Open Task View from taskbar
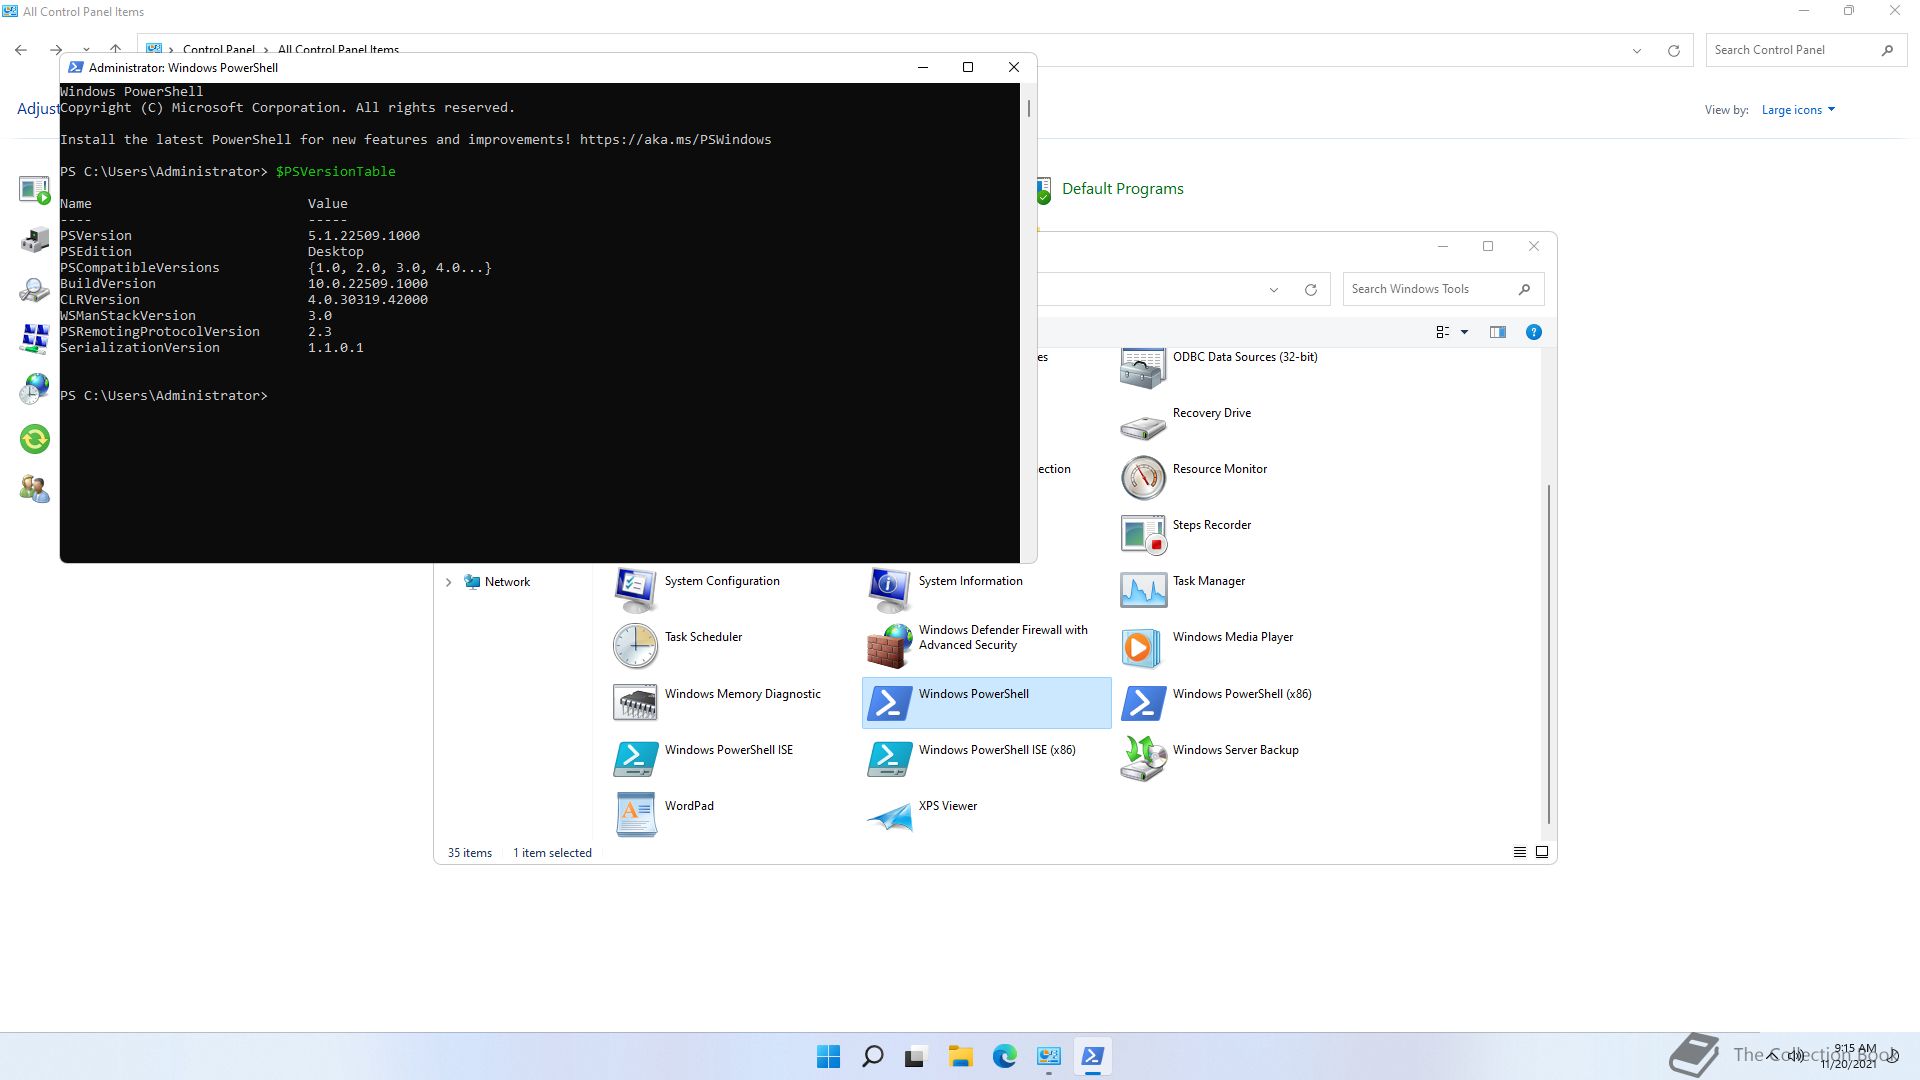1920x1080 pixels. point(916,1057)
